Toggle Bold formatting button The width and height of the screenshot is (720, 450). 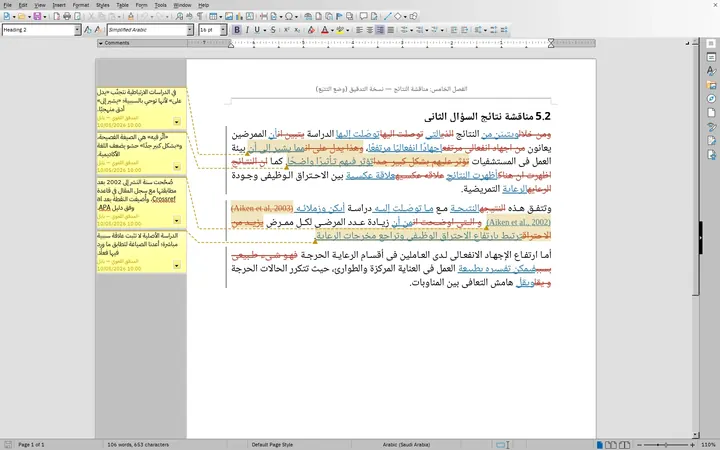(237, 30)
